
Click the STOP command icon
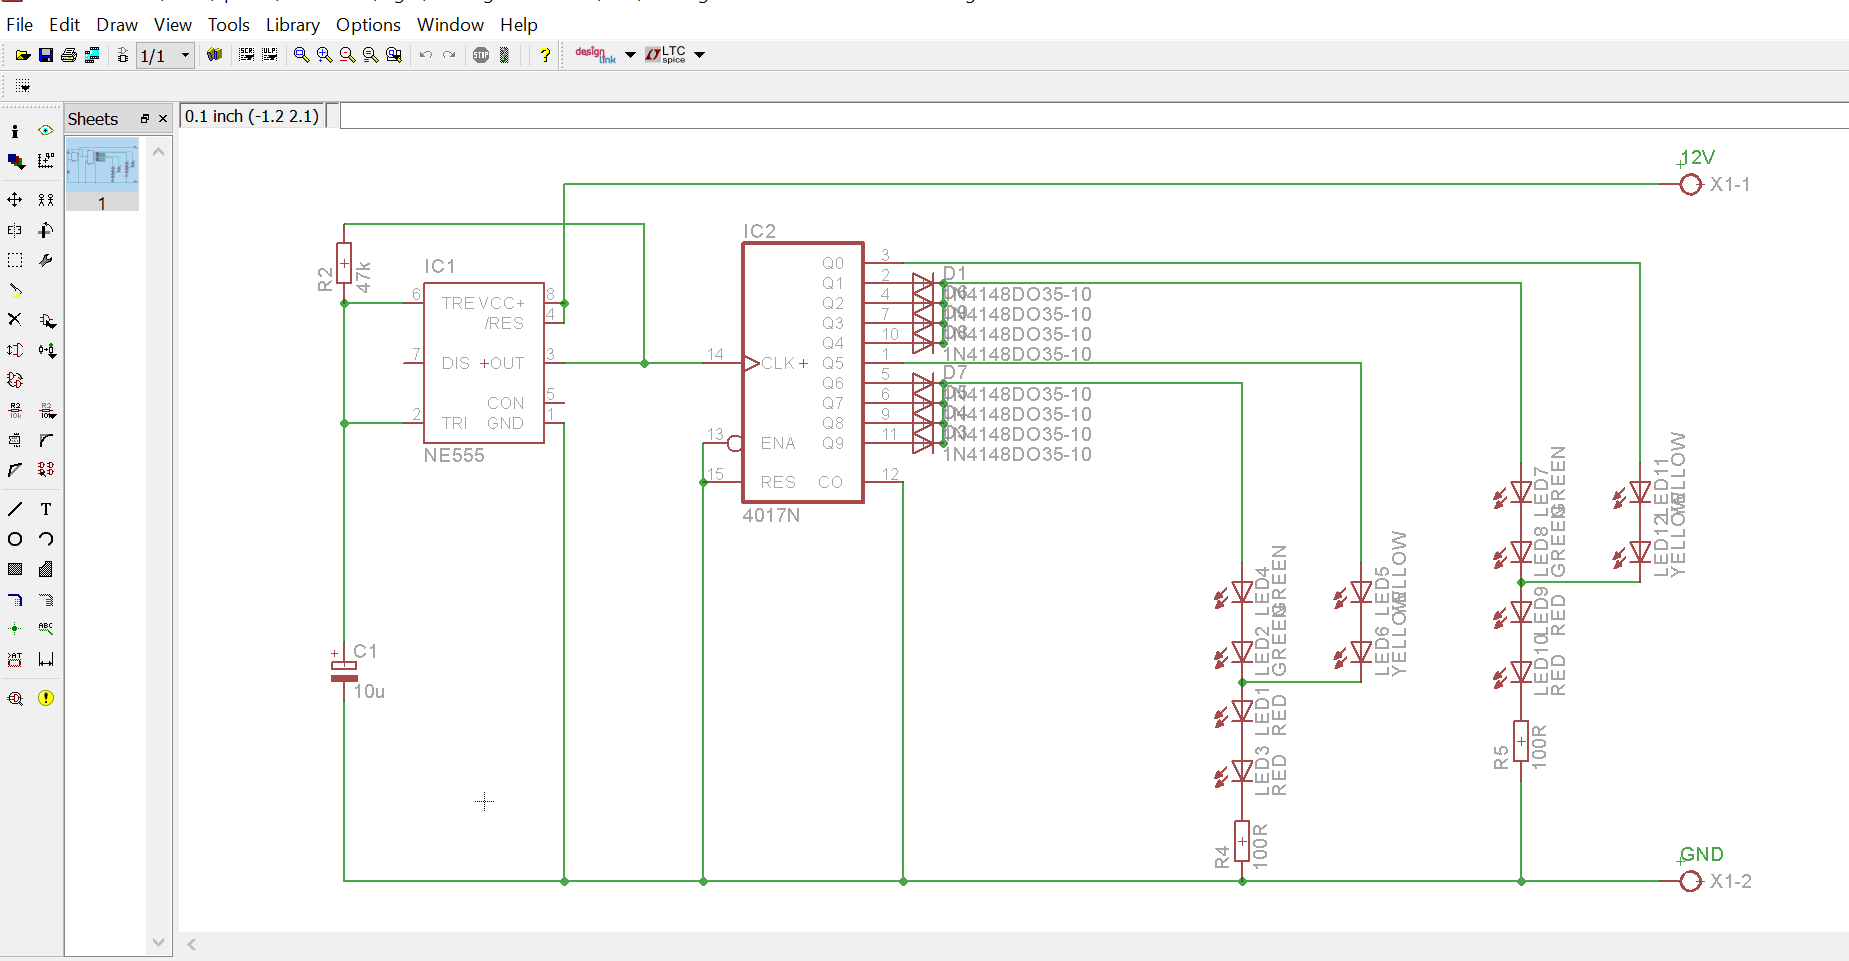[x=481, y=56]
